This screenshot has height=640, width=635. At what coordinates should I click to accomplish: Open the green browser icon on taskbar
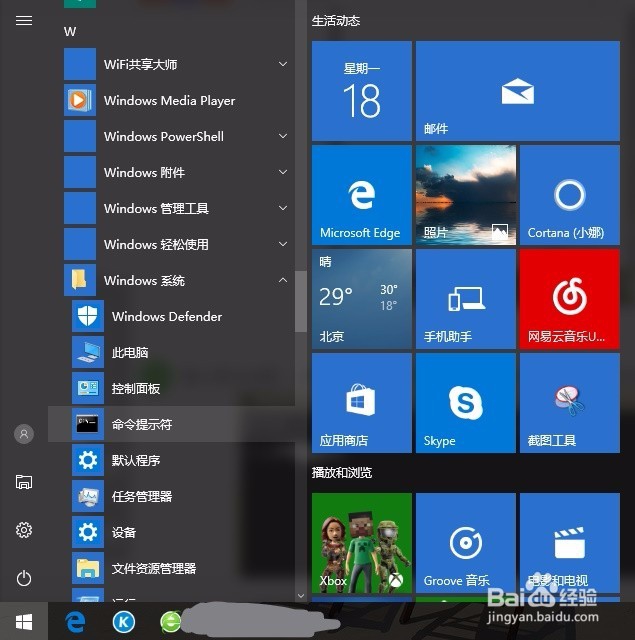(171, 622)
